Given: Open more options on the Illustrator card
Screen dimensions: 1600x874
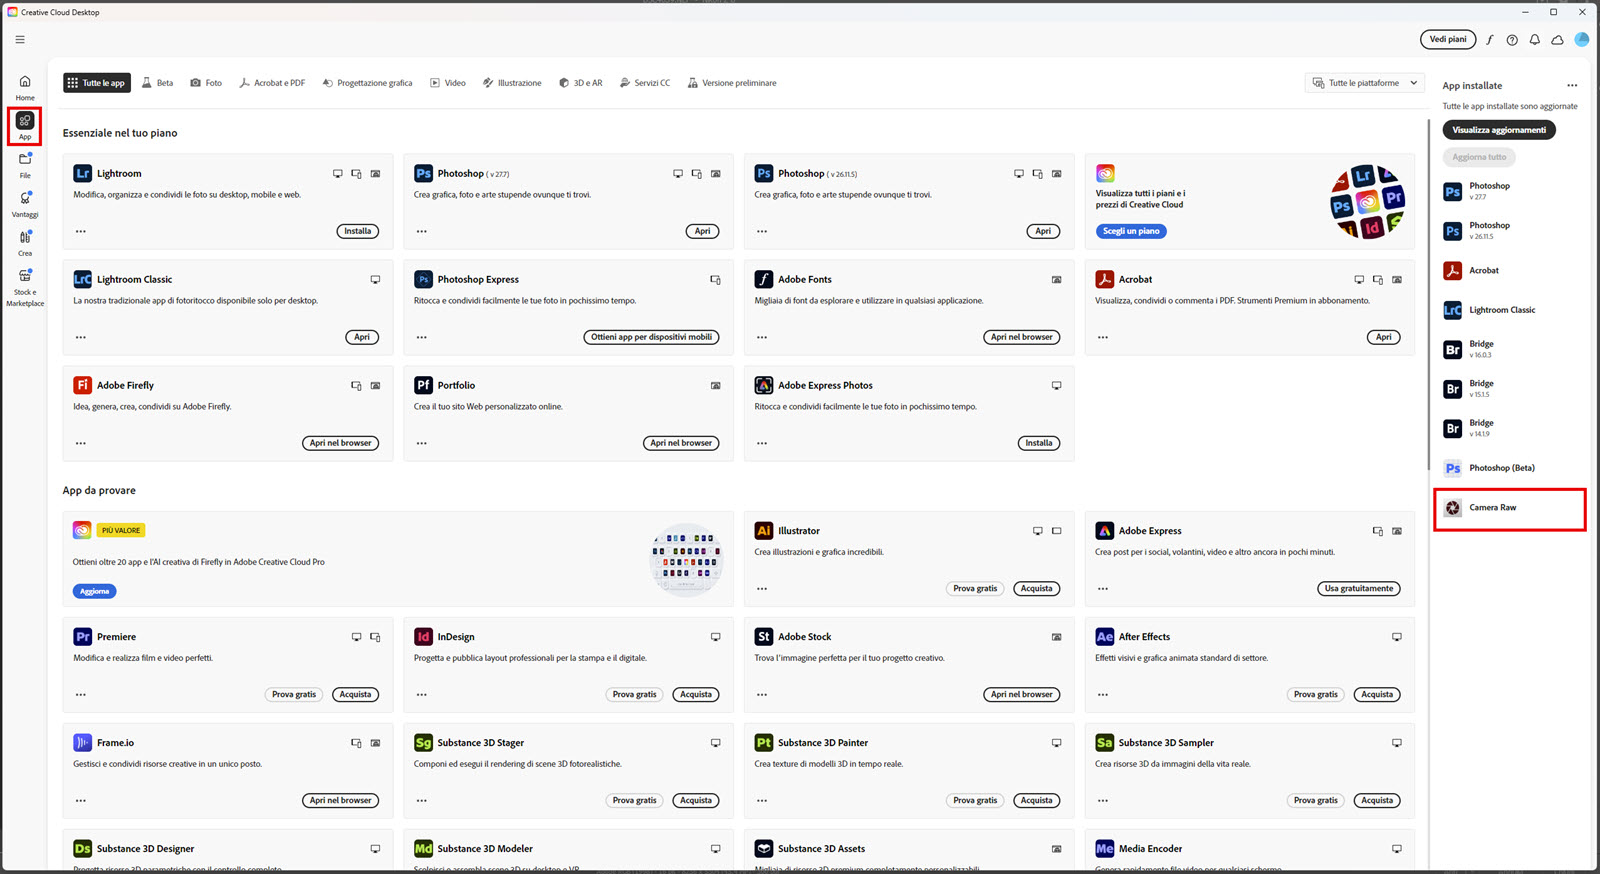Looking at the screenshot, I should click(x=762, y=589).
